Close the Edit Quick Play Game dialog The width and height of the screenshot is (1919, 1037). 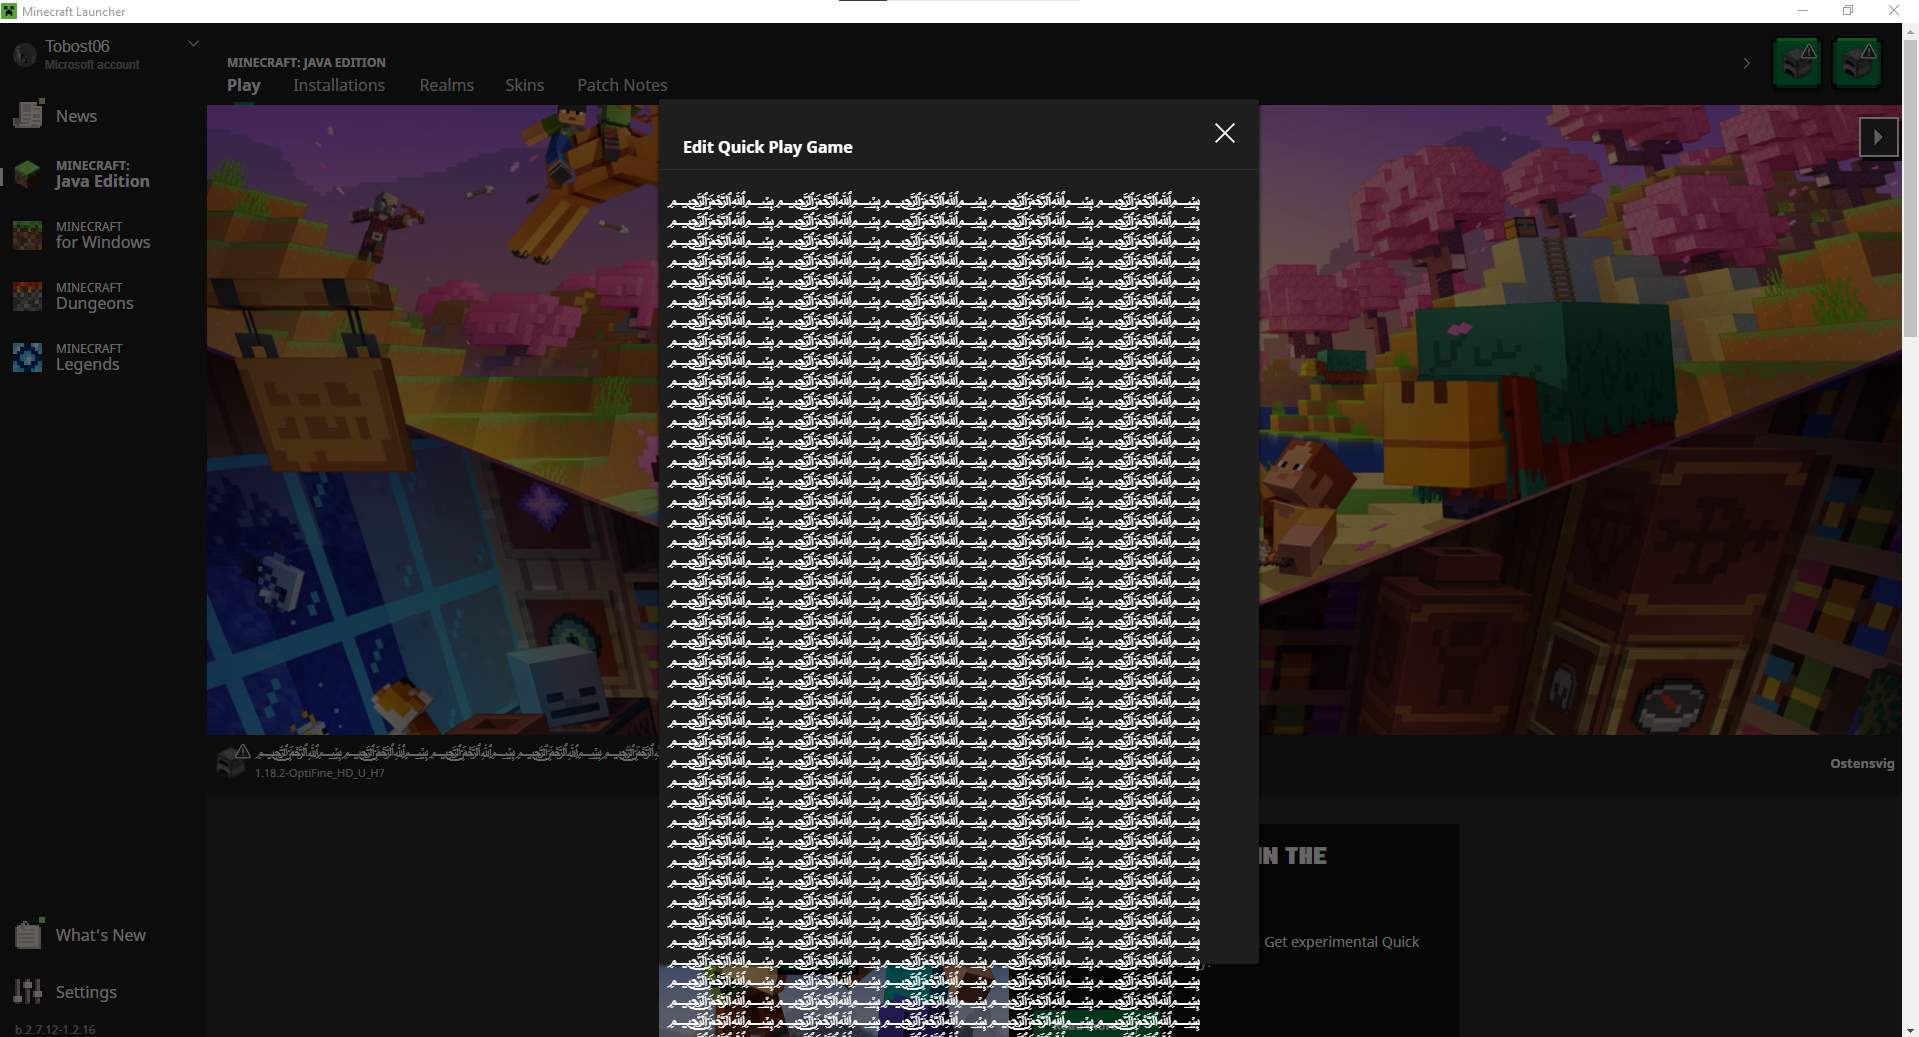(1224, 133)
